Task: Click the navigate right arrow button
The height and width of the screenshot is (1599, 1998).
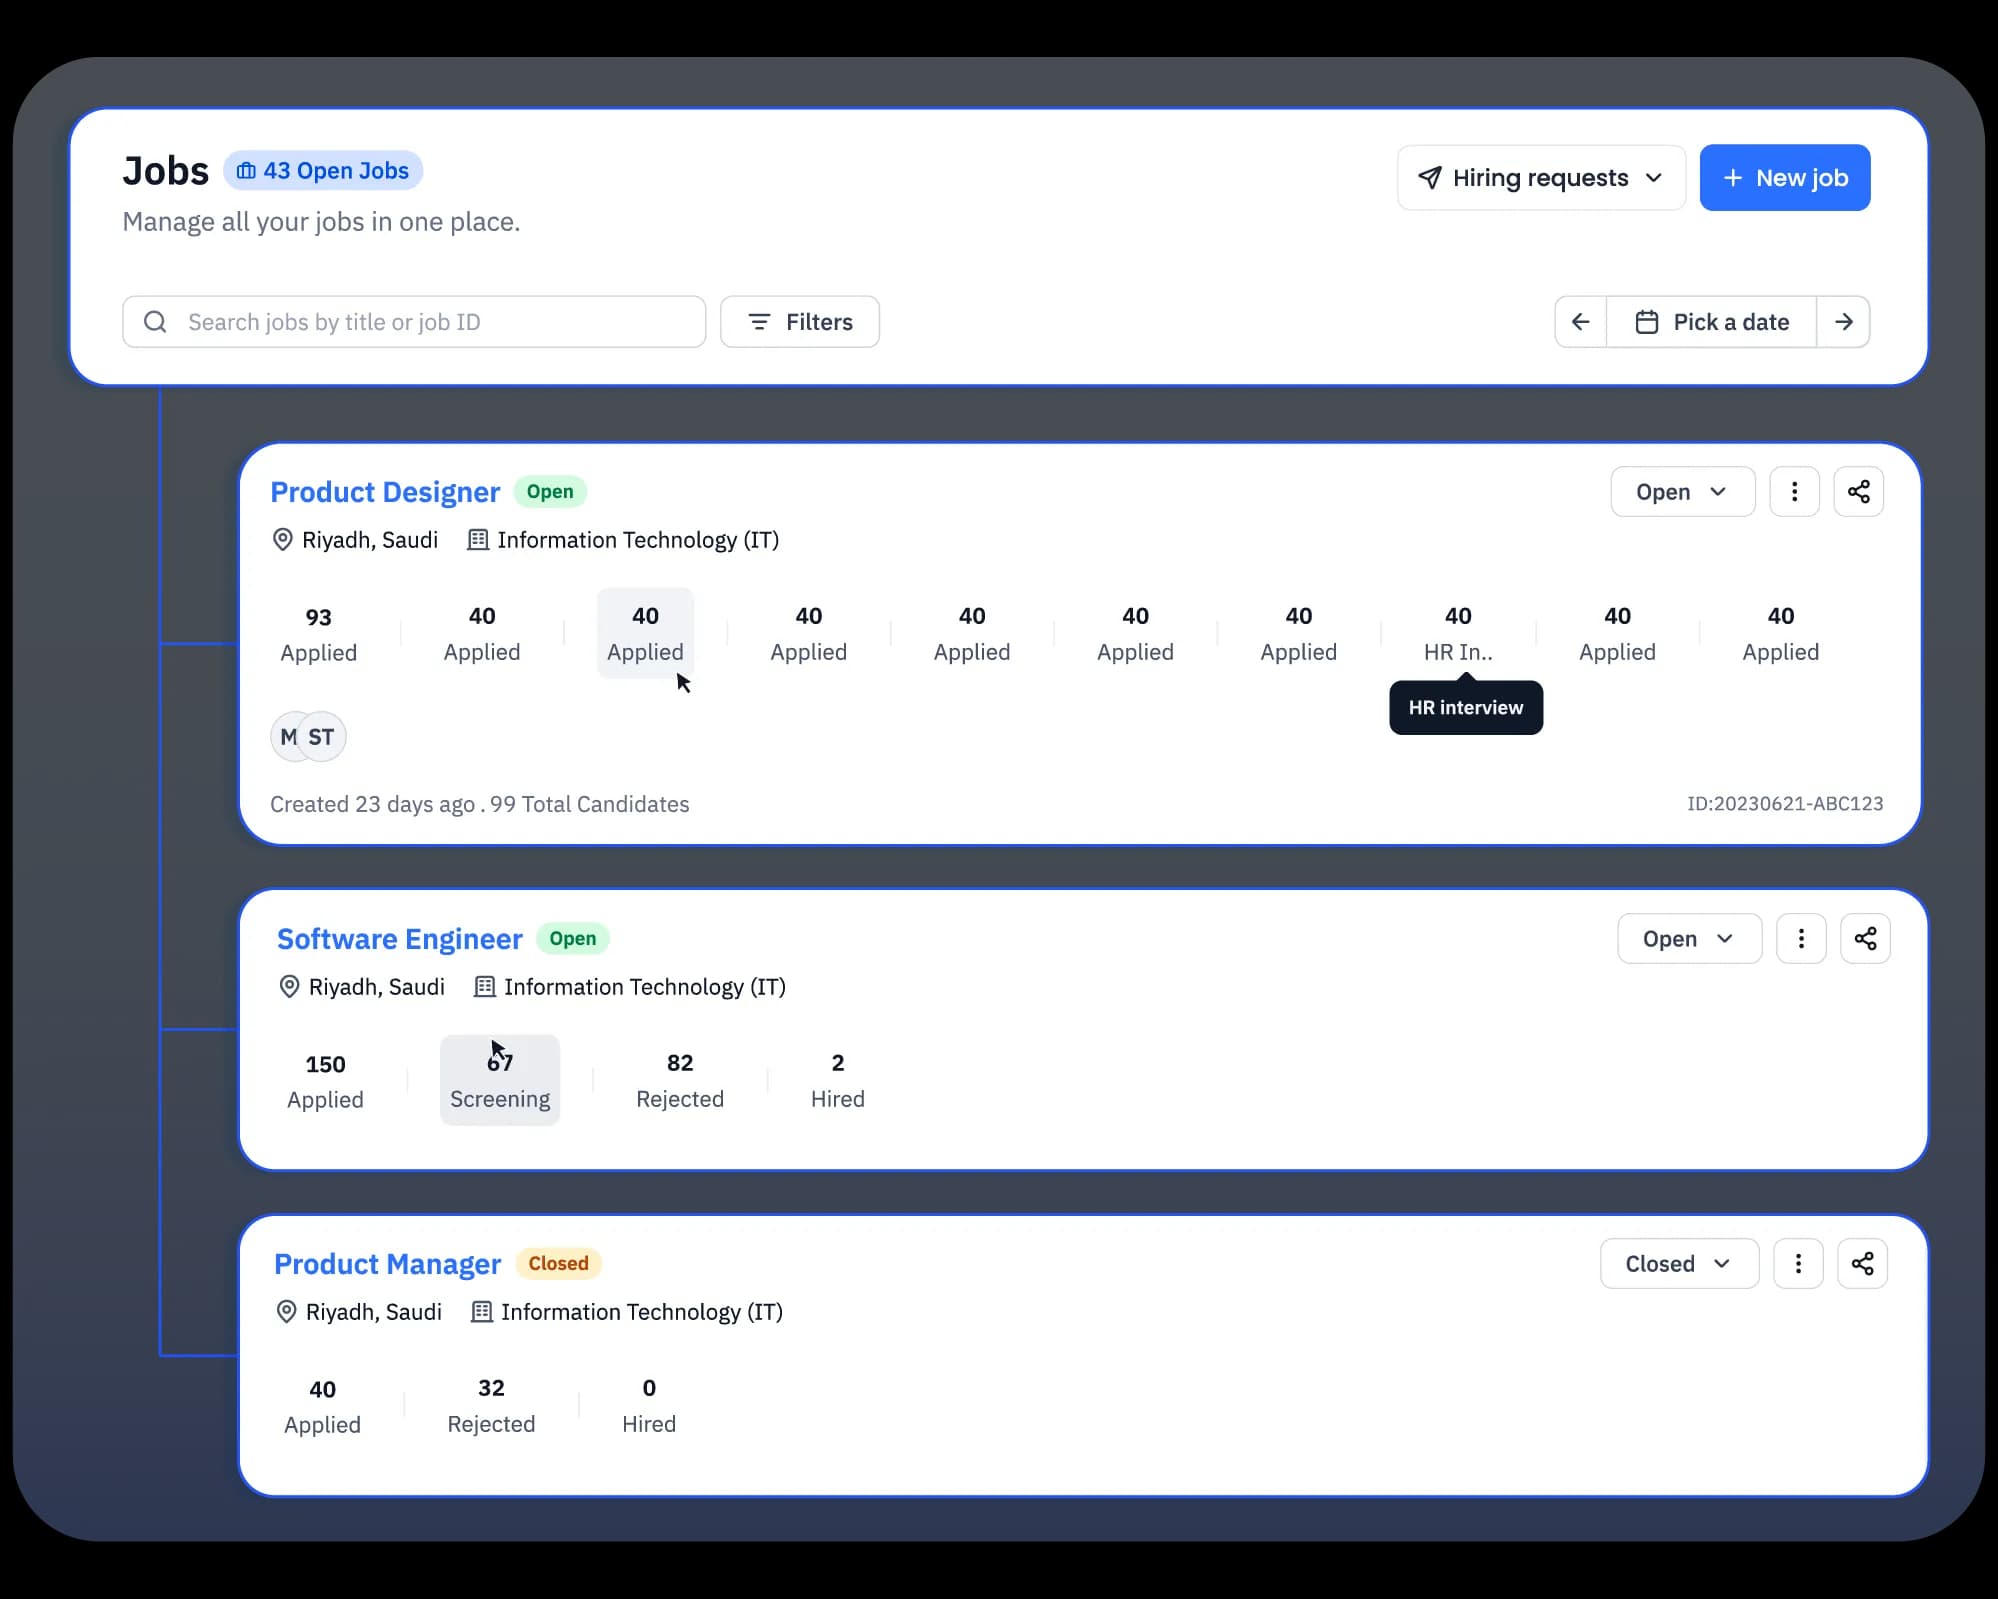Action: pos(1845,321)
